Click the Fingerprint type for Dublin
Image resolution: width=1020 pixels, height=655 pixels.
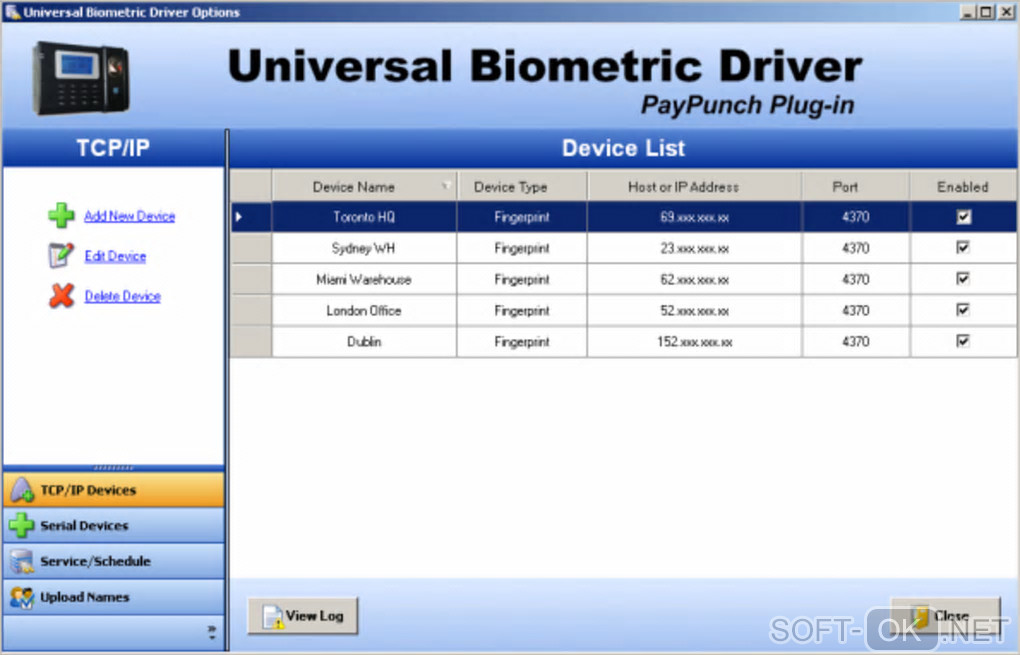pyautogui.click(x=522, y=341)
